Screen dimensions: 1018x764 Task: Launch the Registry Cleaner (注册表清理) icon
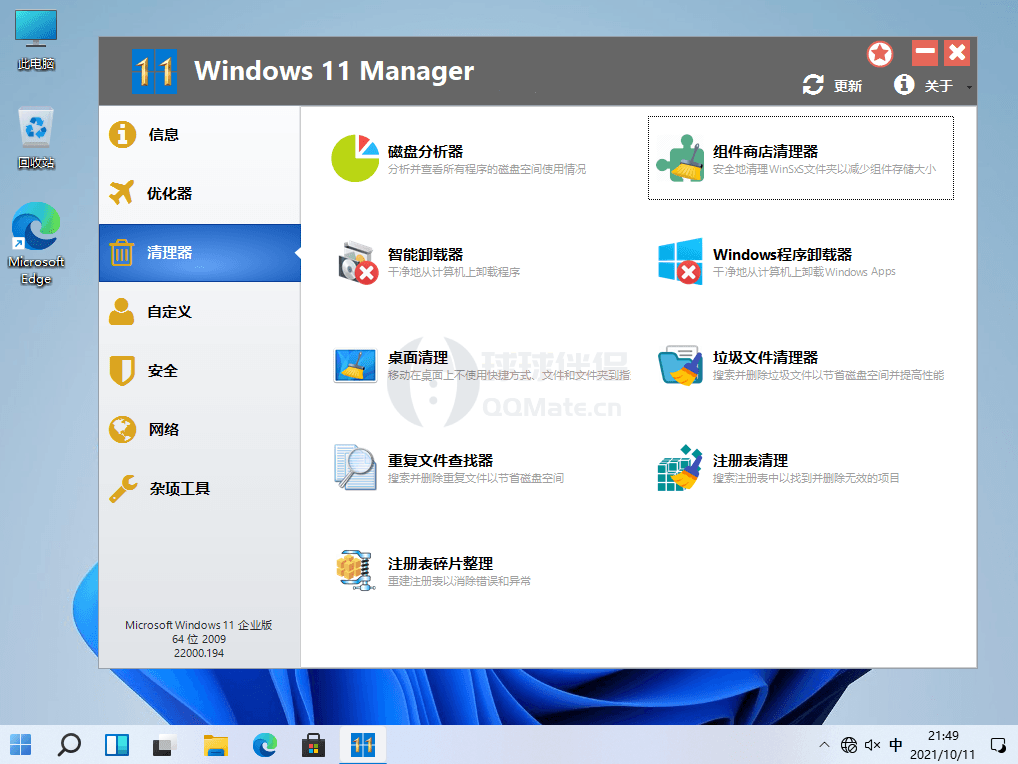click(x=680, y=468)
